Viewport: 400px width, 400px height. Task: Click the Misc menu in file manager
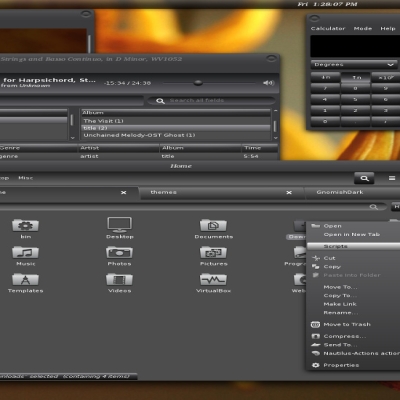click(26, 178)
